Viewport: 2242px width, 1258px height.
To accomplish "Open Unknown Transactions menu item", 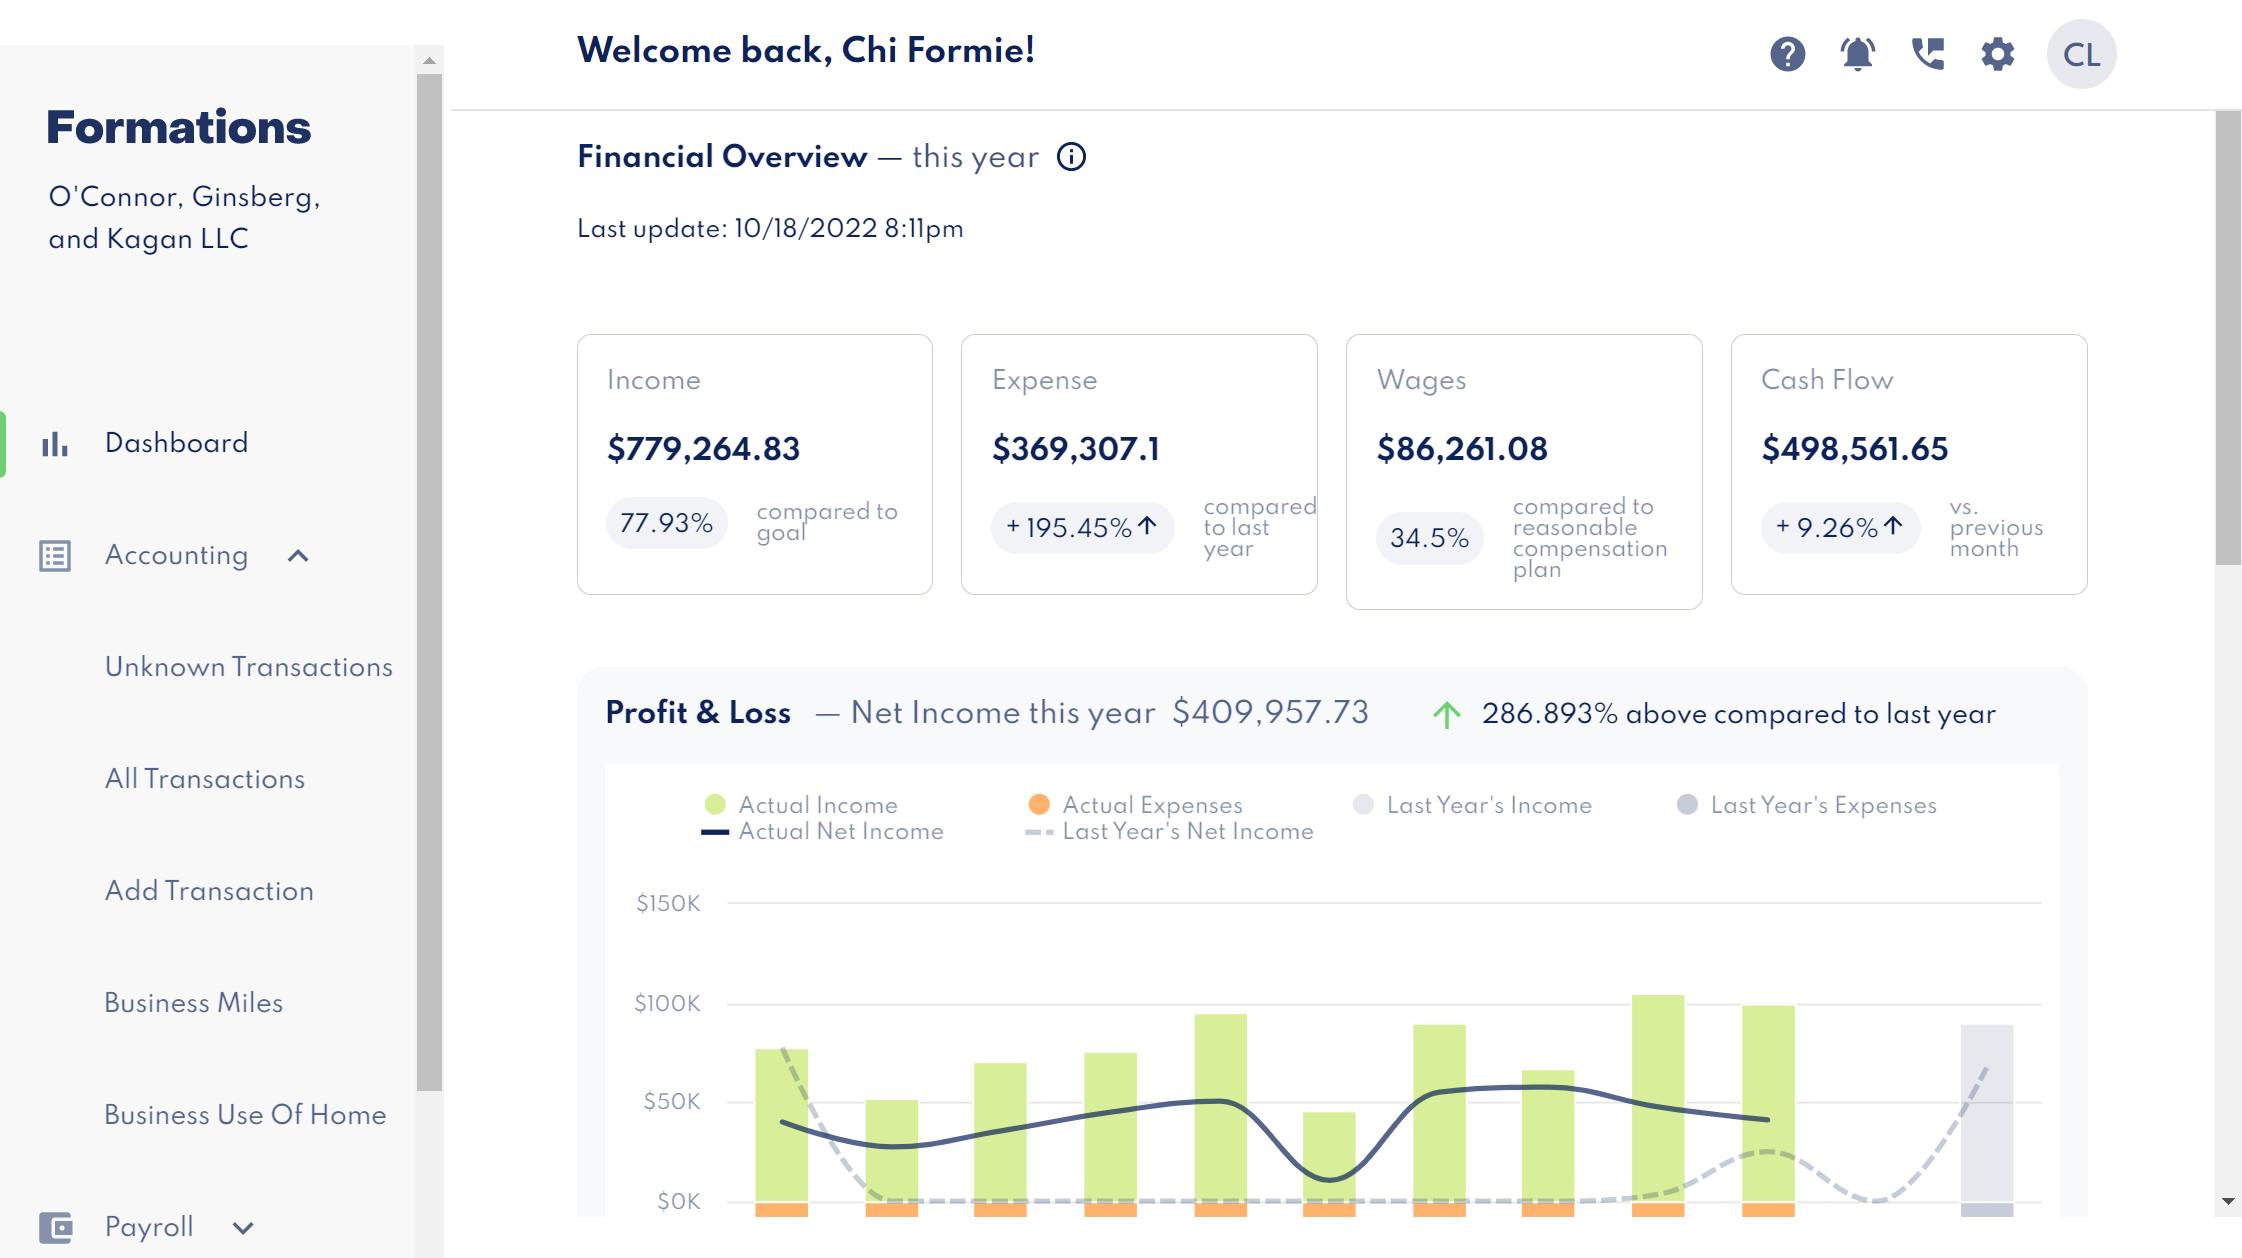I will point(249,667).
